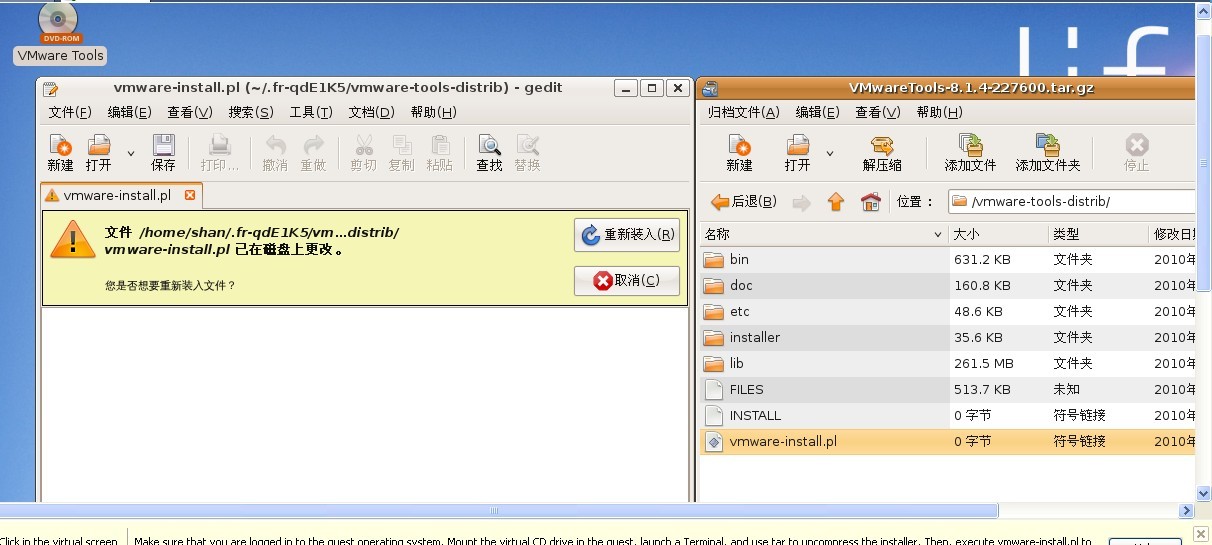Click the Open archive icon in the archive manager
This screenshot has height=545, width=1212.
[x=797, y=153]
